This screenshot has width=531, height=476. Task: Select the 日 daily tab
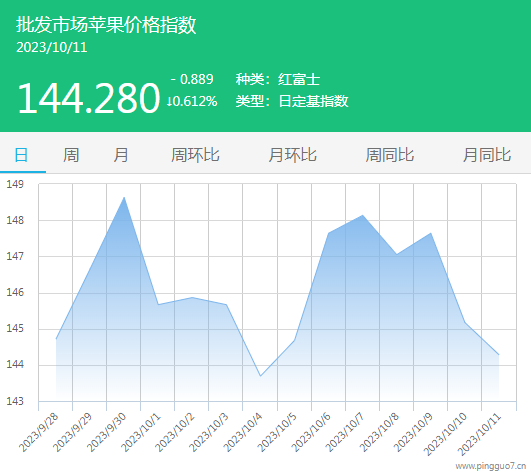(21, 155)
